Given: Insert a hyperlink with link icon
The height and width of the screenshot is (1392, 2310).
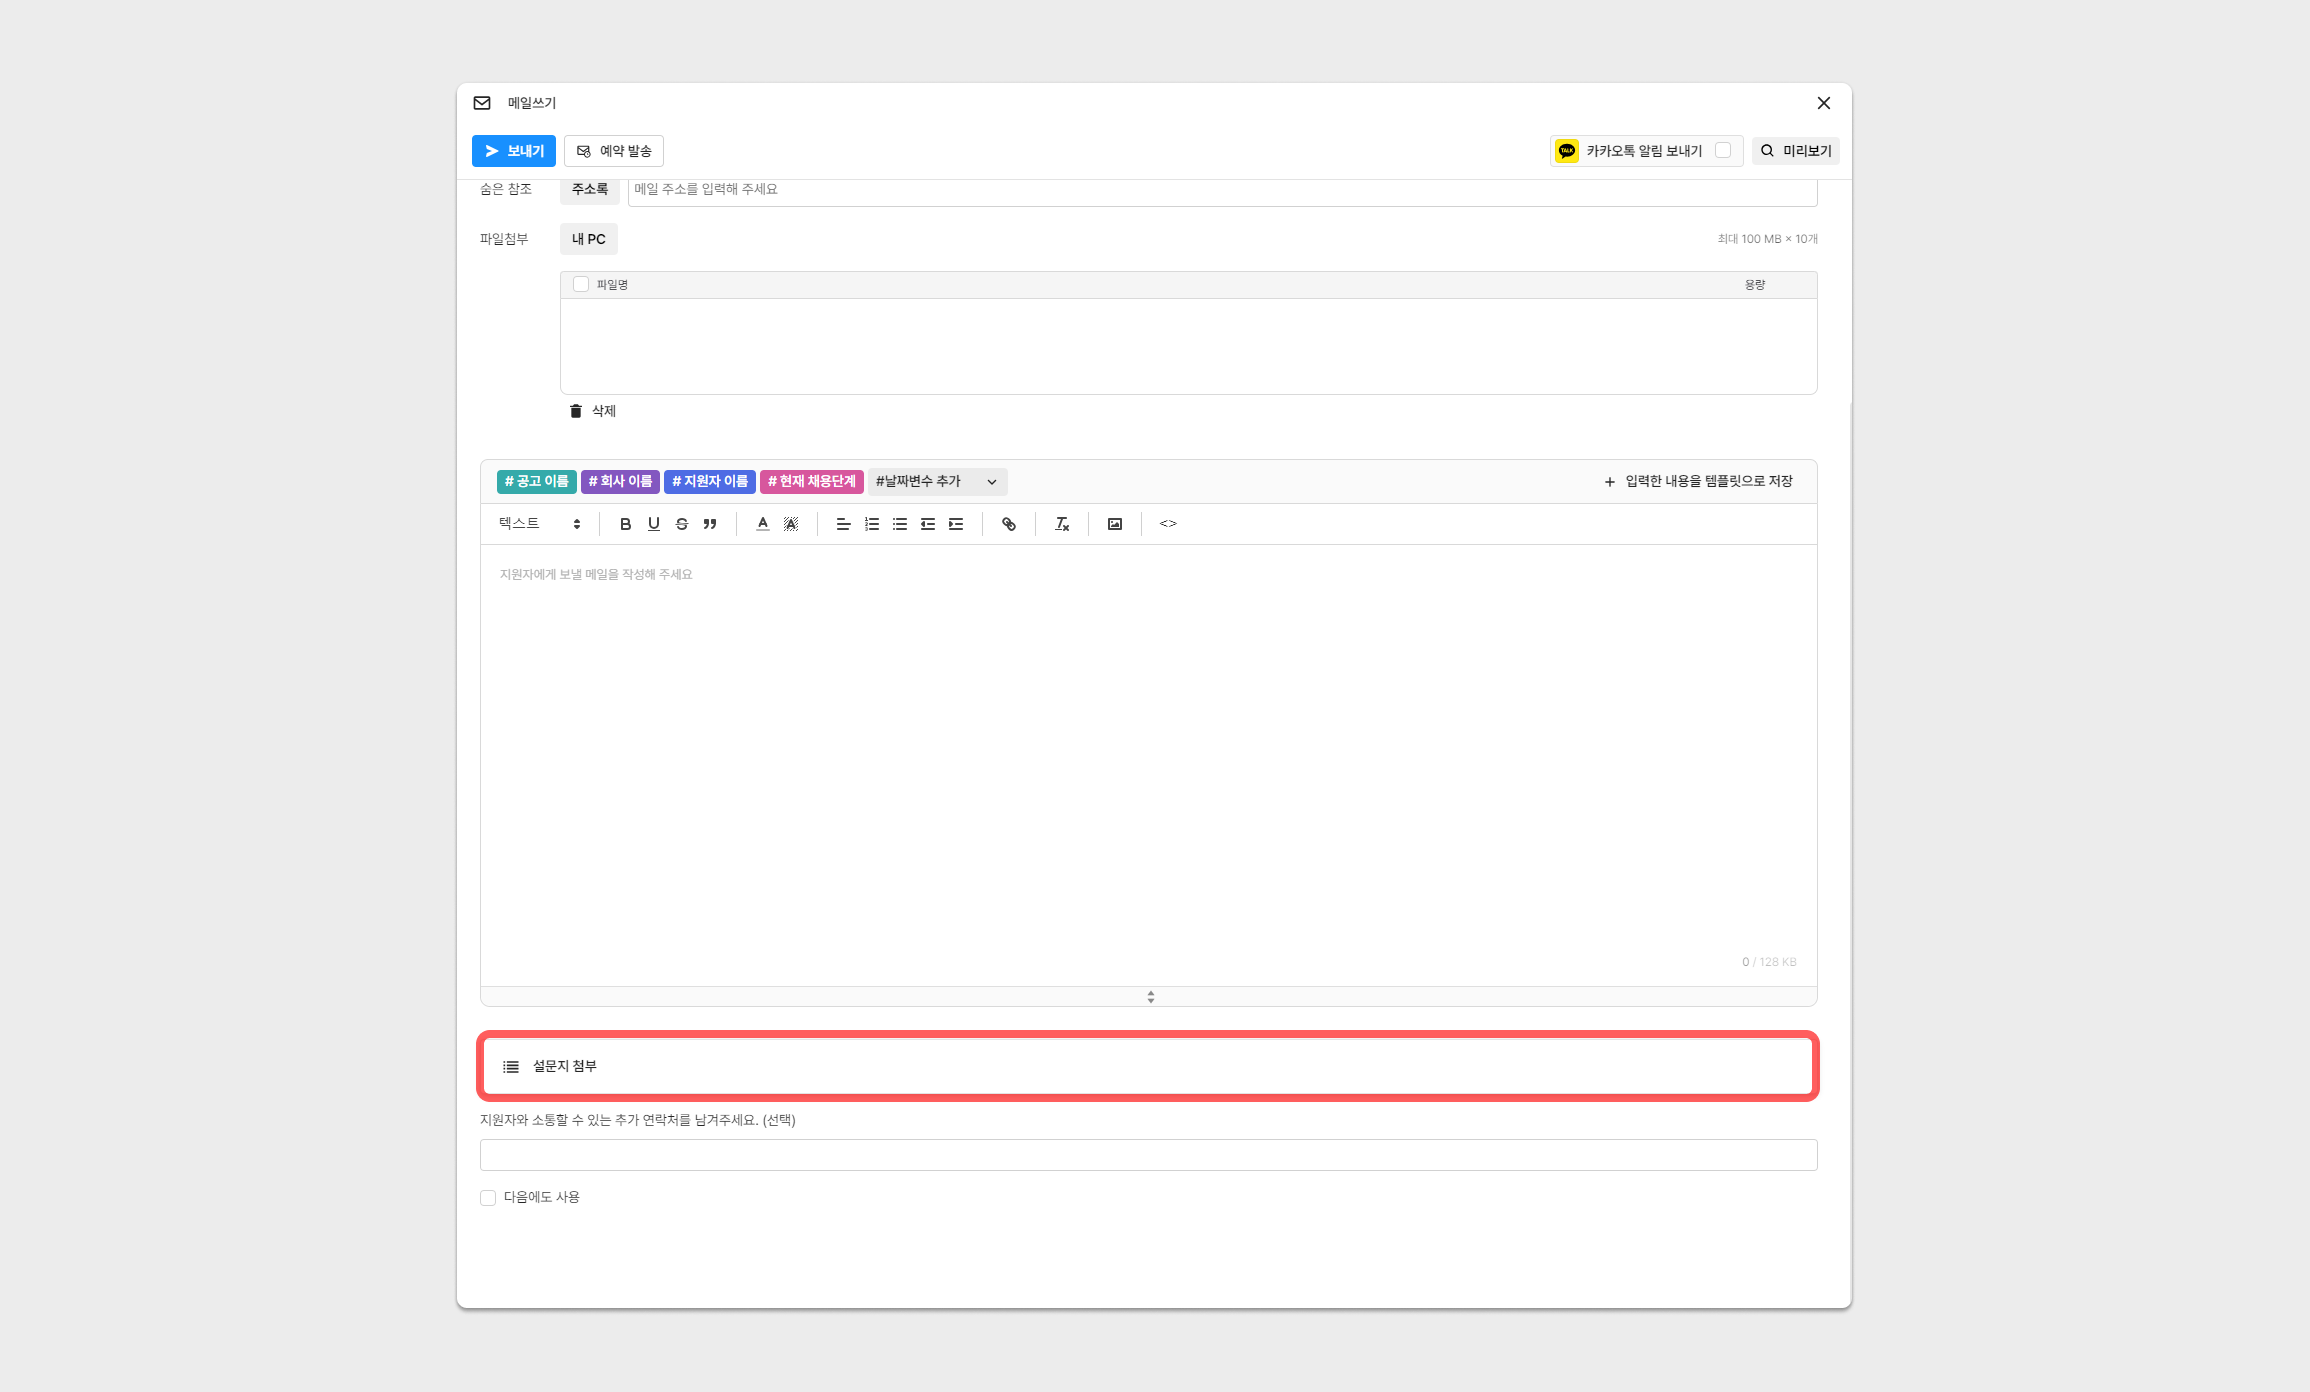Looking at the screenshot, I should (x=1009, y=524).
